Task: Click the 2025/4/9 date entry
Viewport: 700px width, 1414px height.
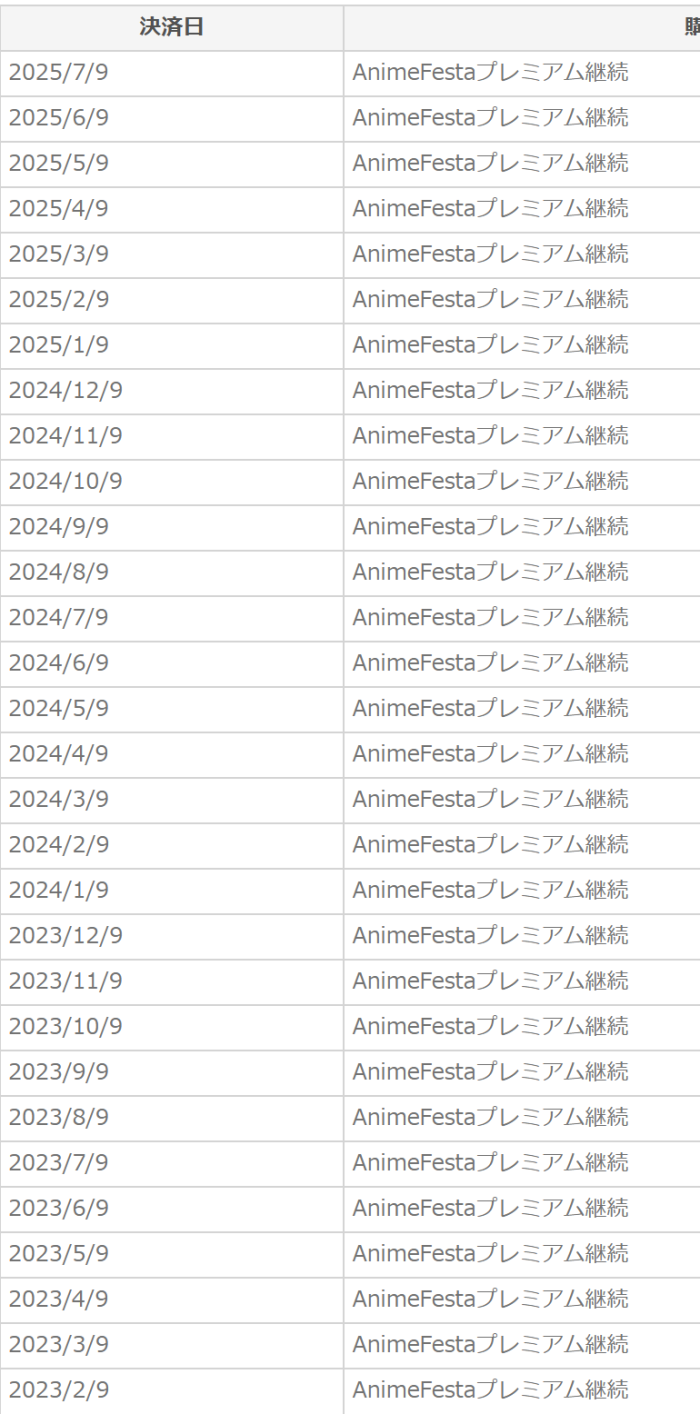Action: 59,209
